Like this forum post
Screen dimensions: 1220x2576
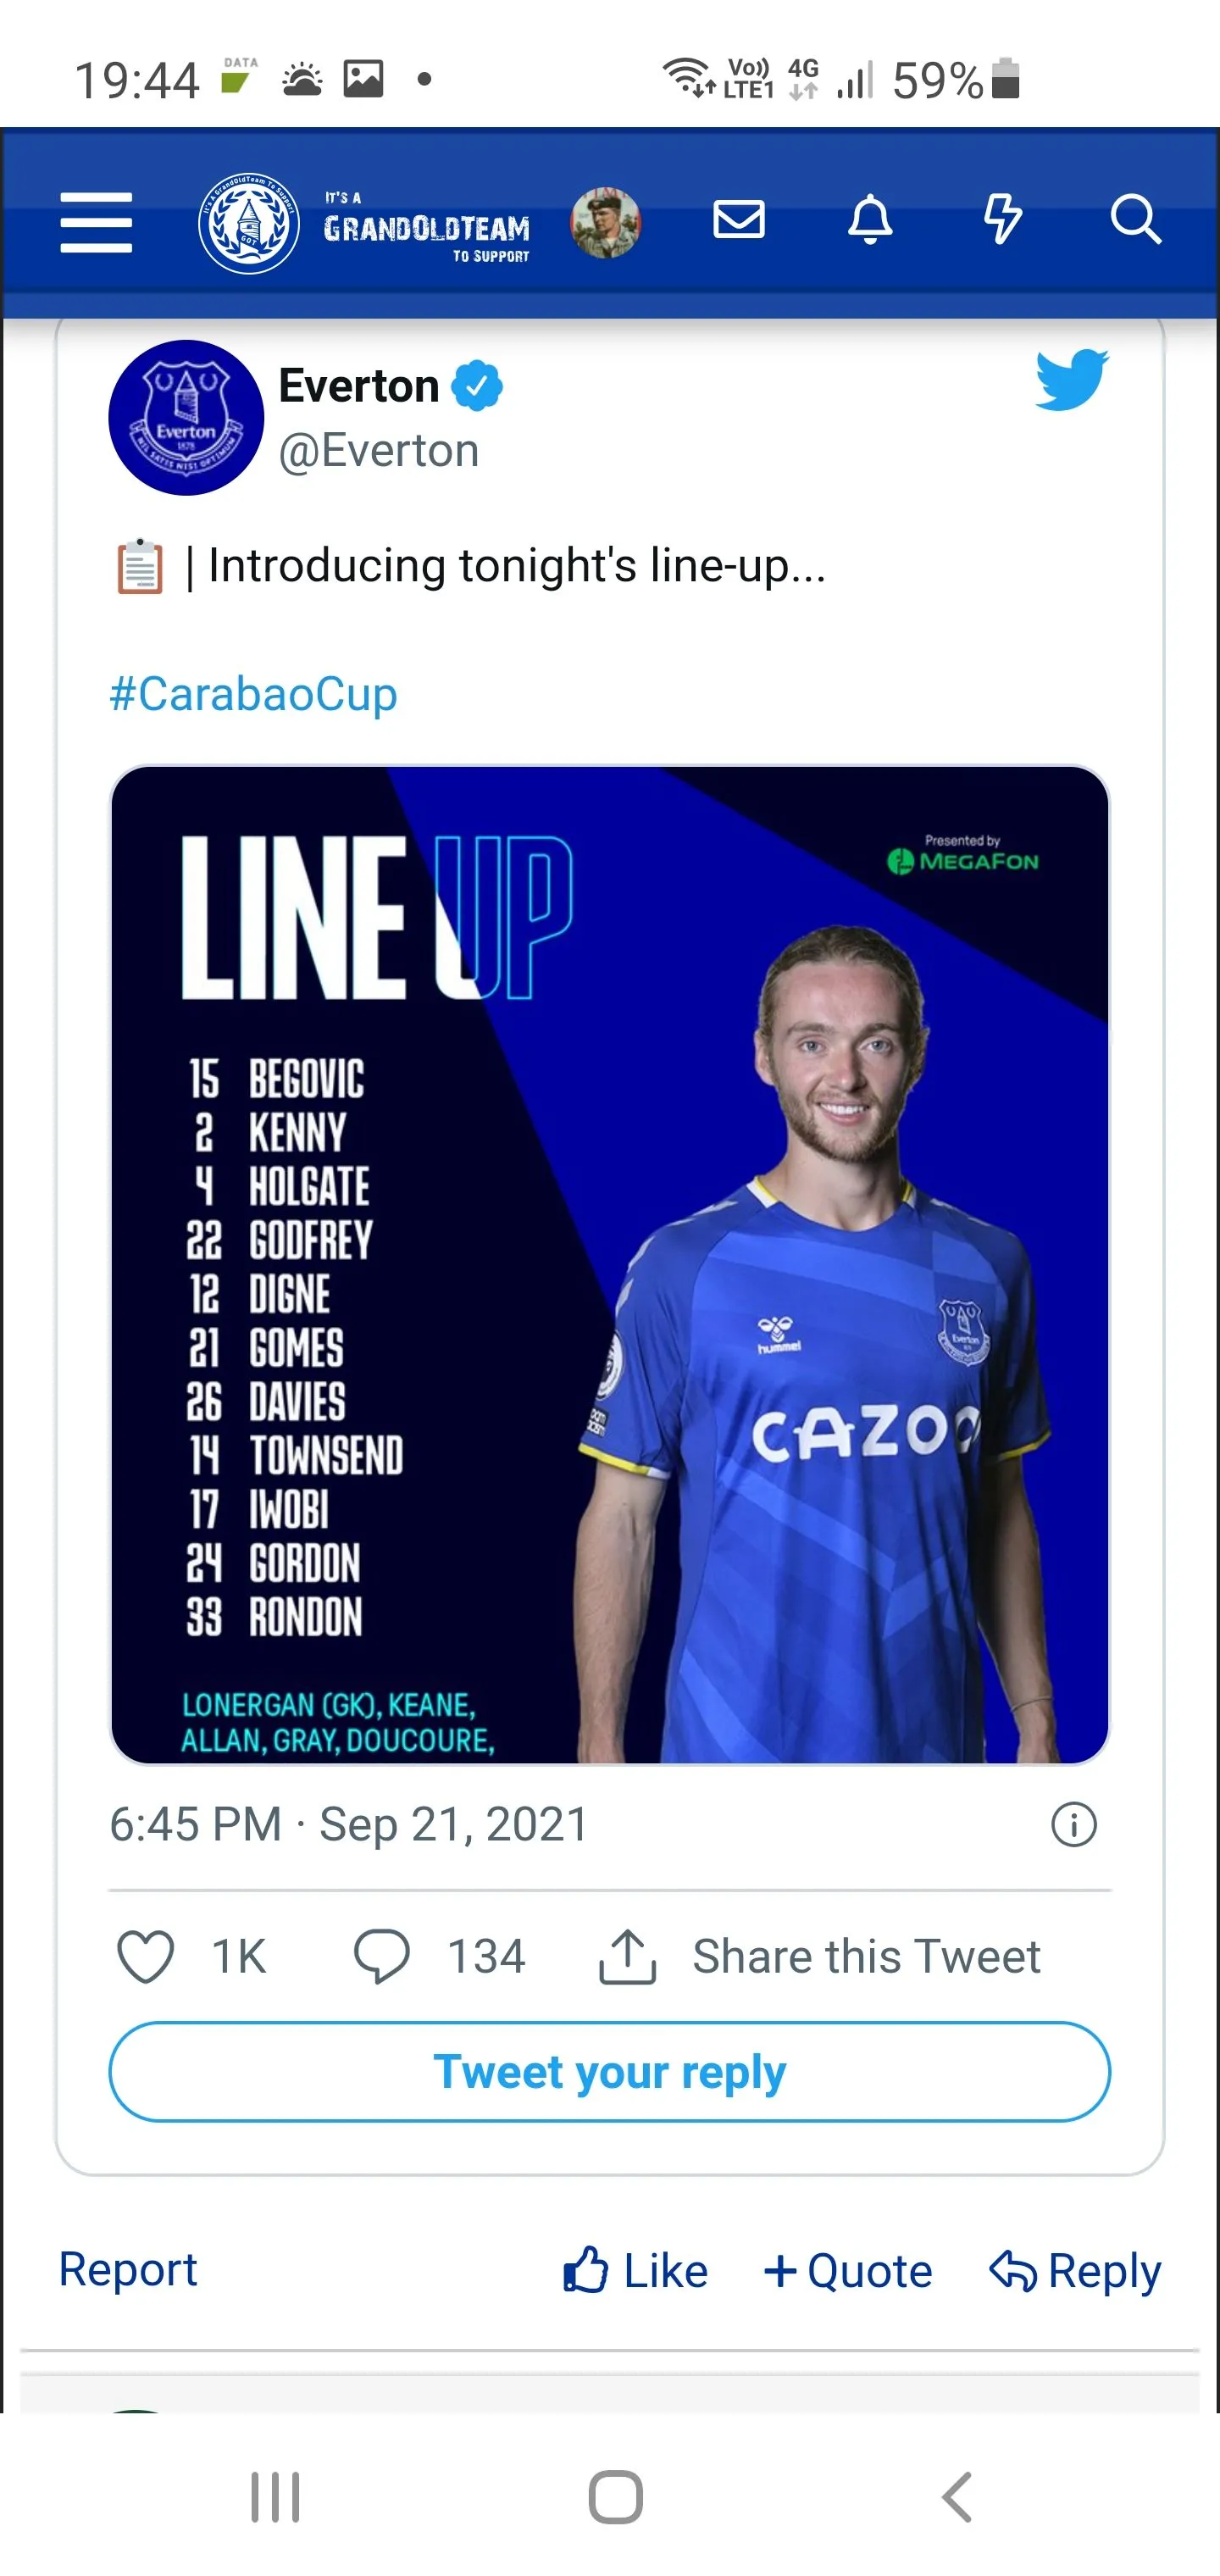coord(636,2270)
